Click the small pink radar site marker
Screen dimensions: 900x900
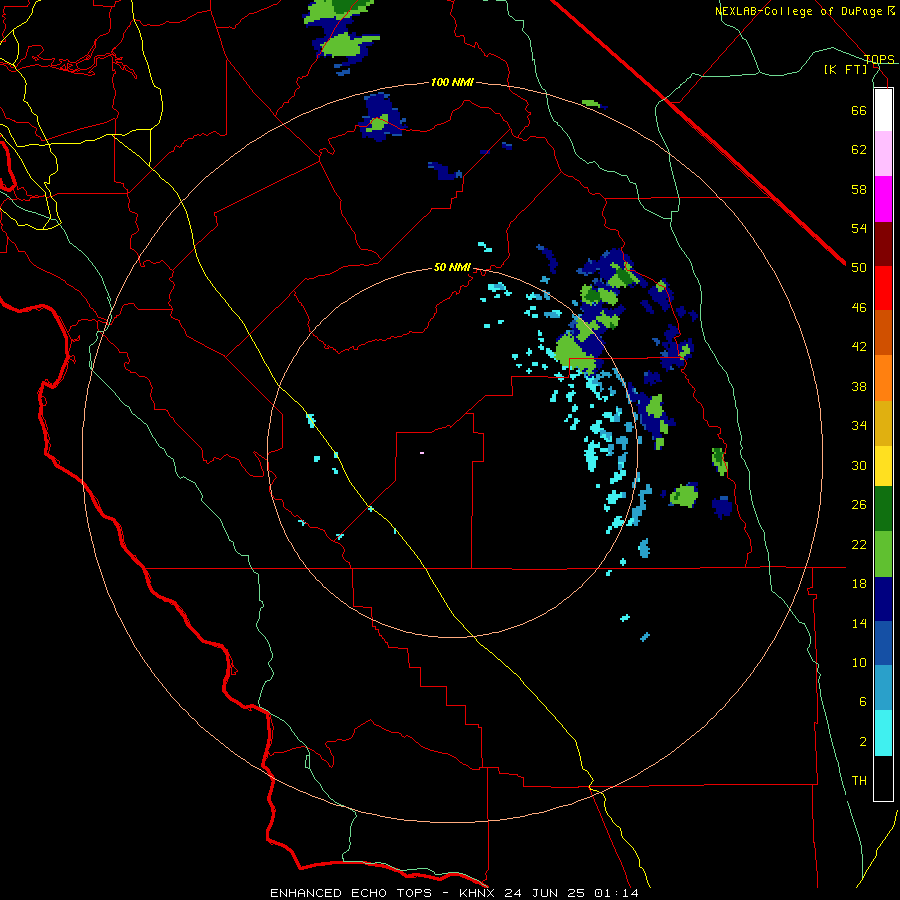(x=422, y=453)
